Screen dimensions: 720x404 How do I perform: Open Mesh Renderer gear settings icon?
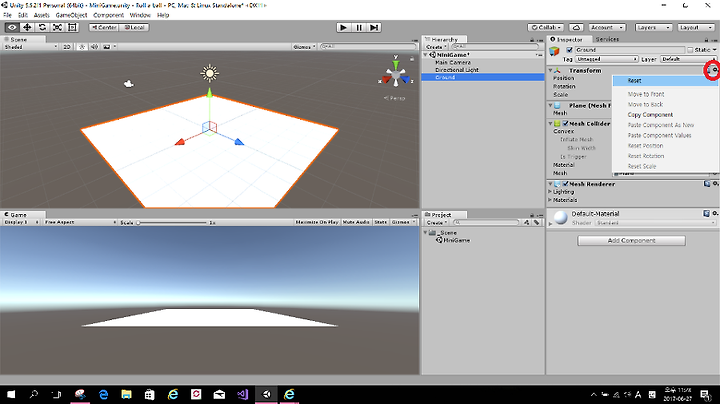coord(715,184)
